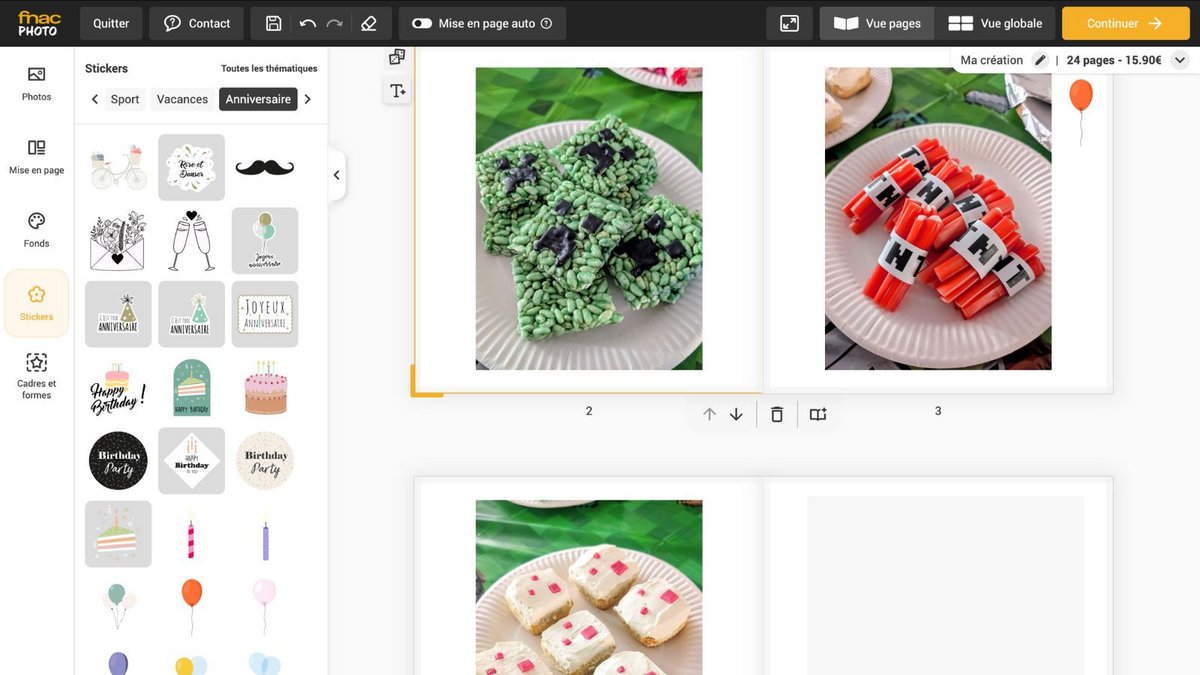Open Toutes les thématiques link

pos(269,69)
